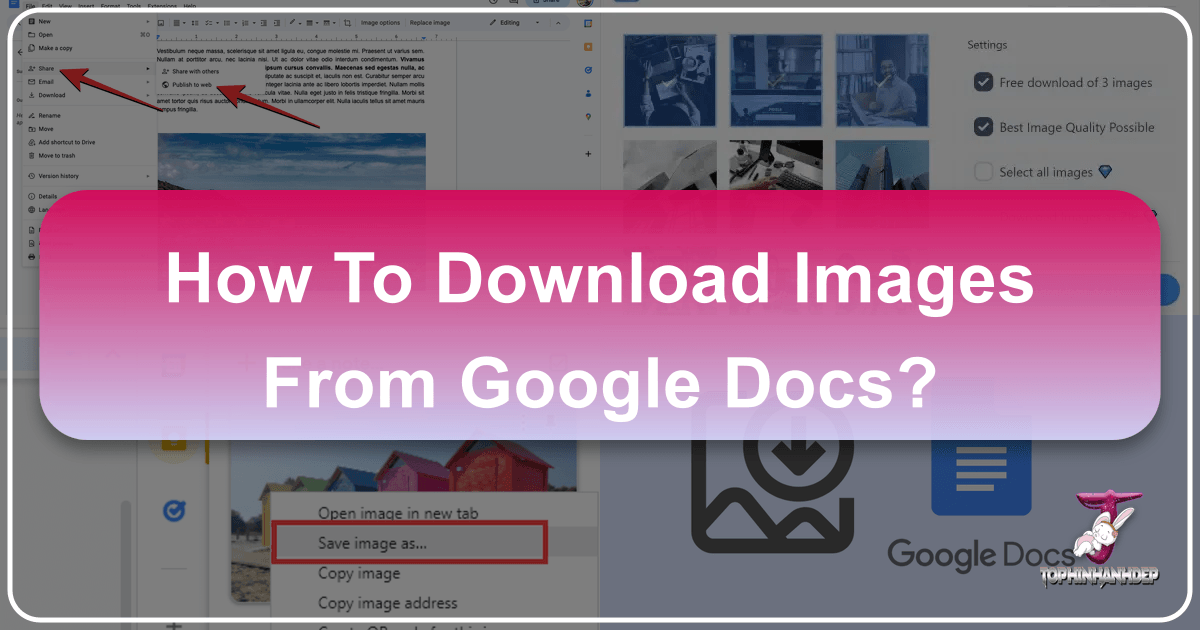
Task: Click the border weight icon
Action: pos(310,22)
